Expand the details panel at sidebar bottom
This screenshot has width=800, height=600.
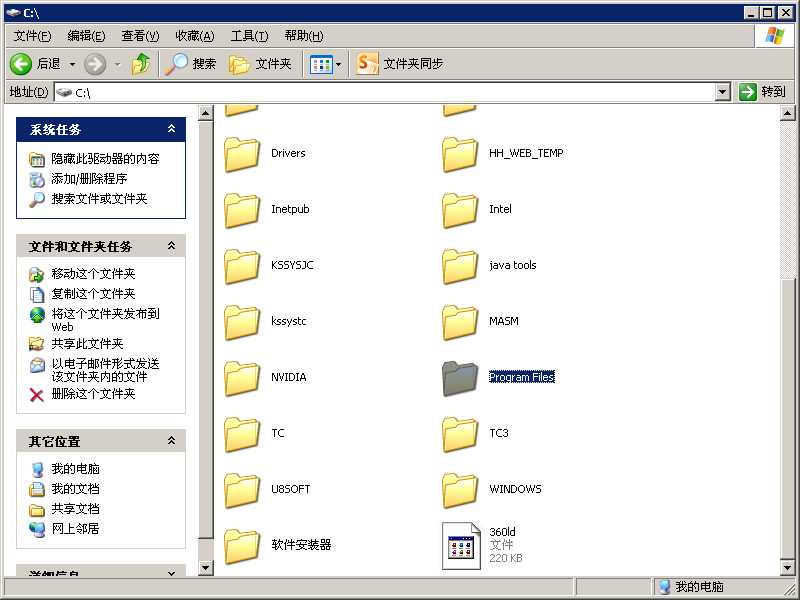[x=171, y=573]
